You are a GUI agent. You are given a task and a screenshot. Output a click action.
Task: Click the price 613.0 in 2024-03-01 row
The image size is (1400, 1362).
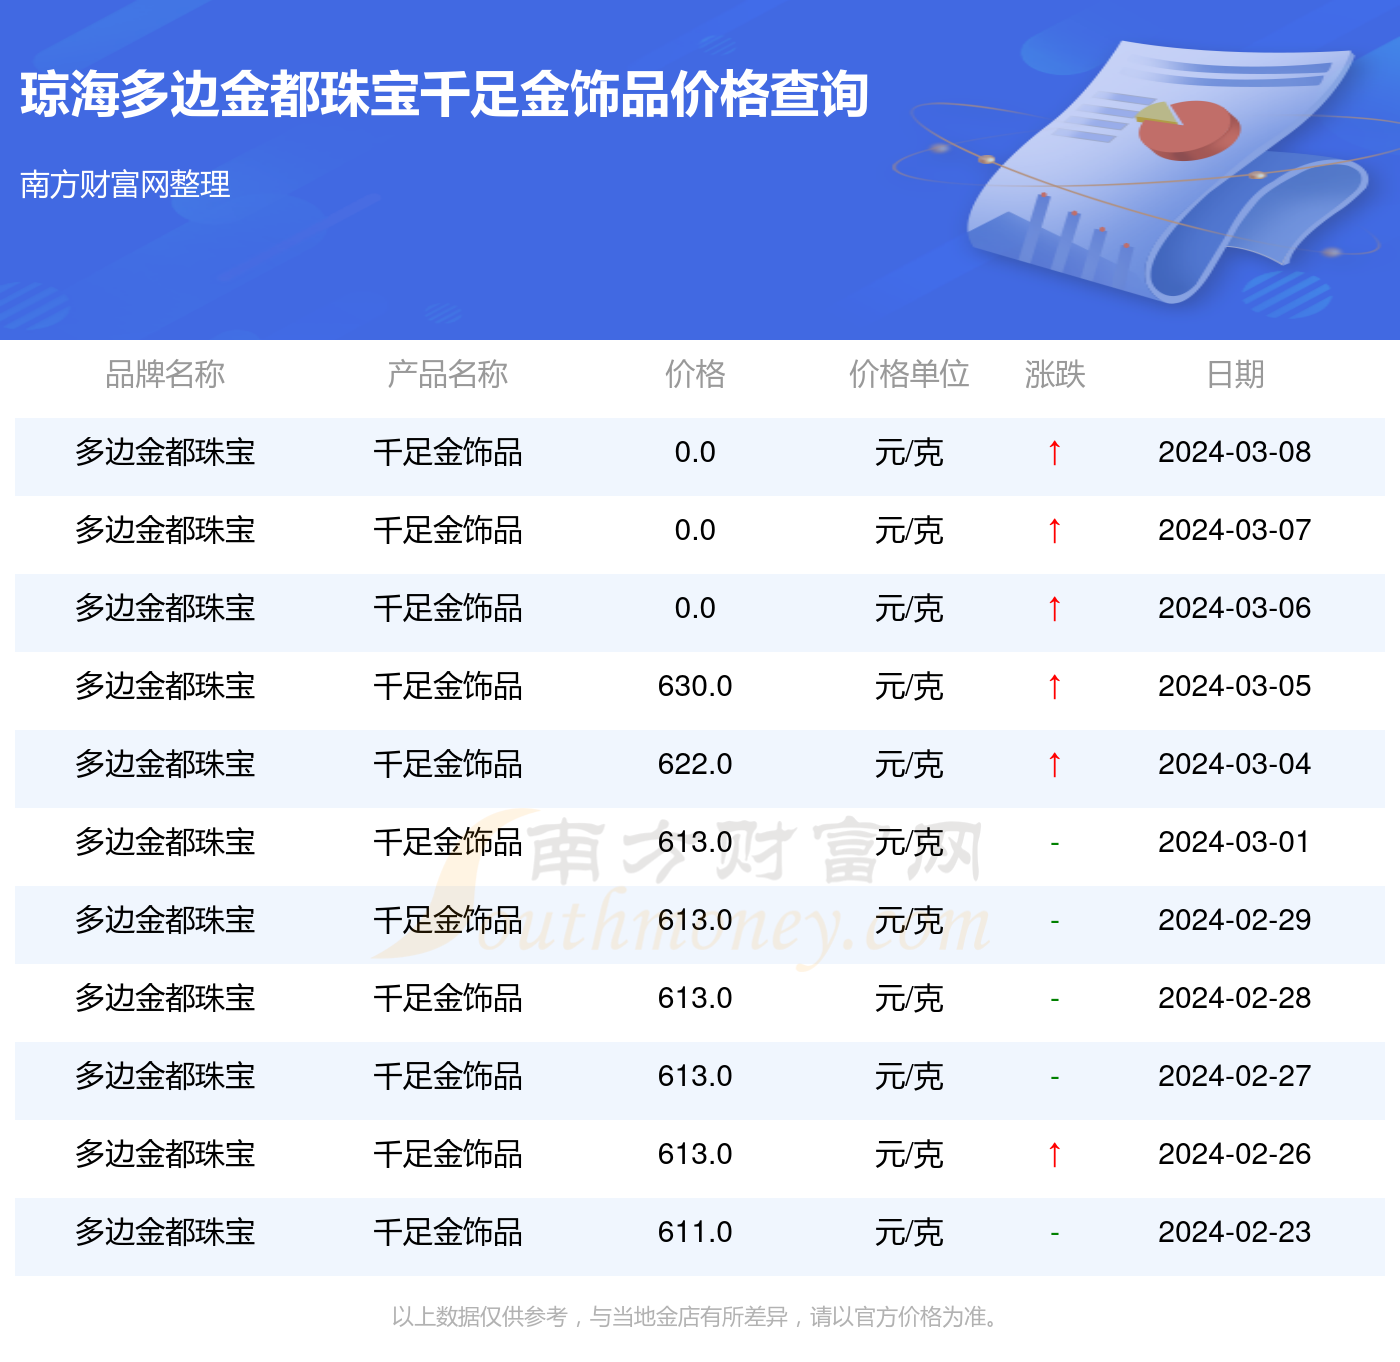pos(695,842)
